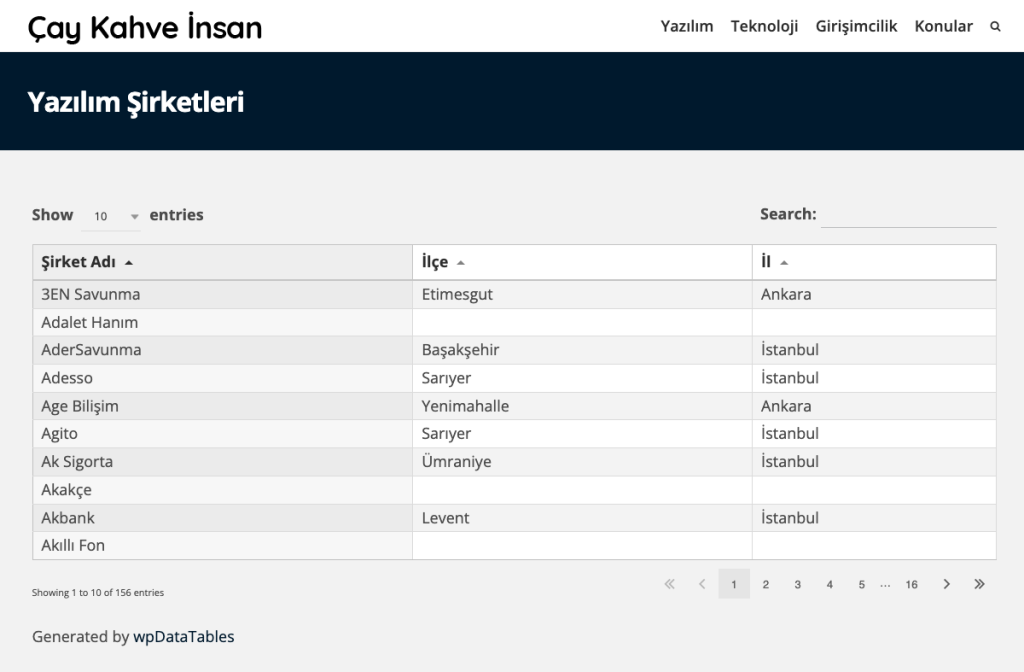Screen dimensions: 1024x672
Task: Click the Başakşehir district cell
Action: [x=583, y=350]
